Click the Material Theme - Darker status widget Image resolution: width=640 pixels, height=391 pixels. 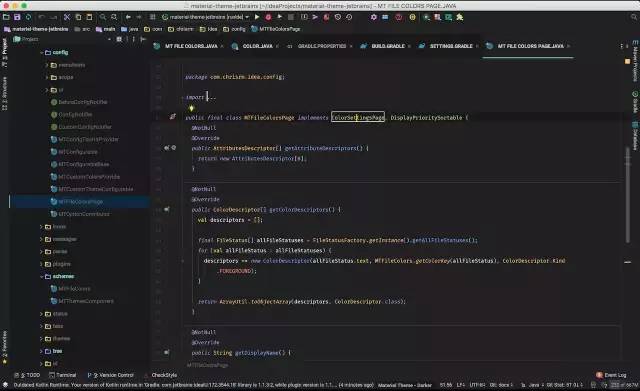(x=404, y=385)
